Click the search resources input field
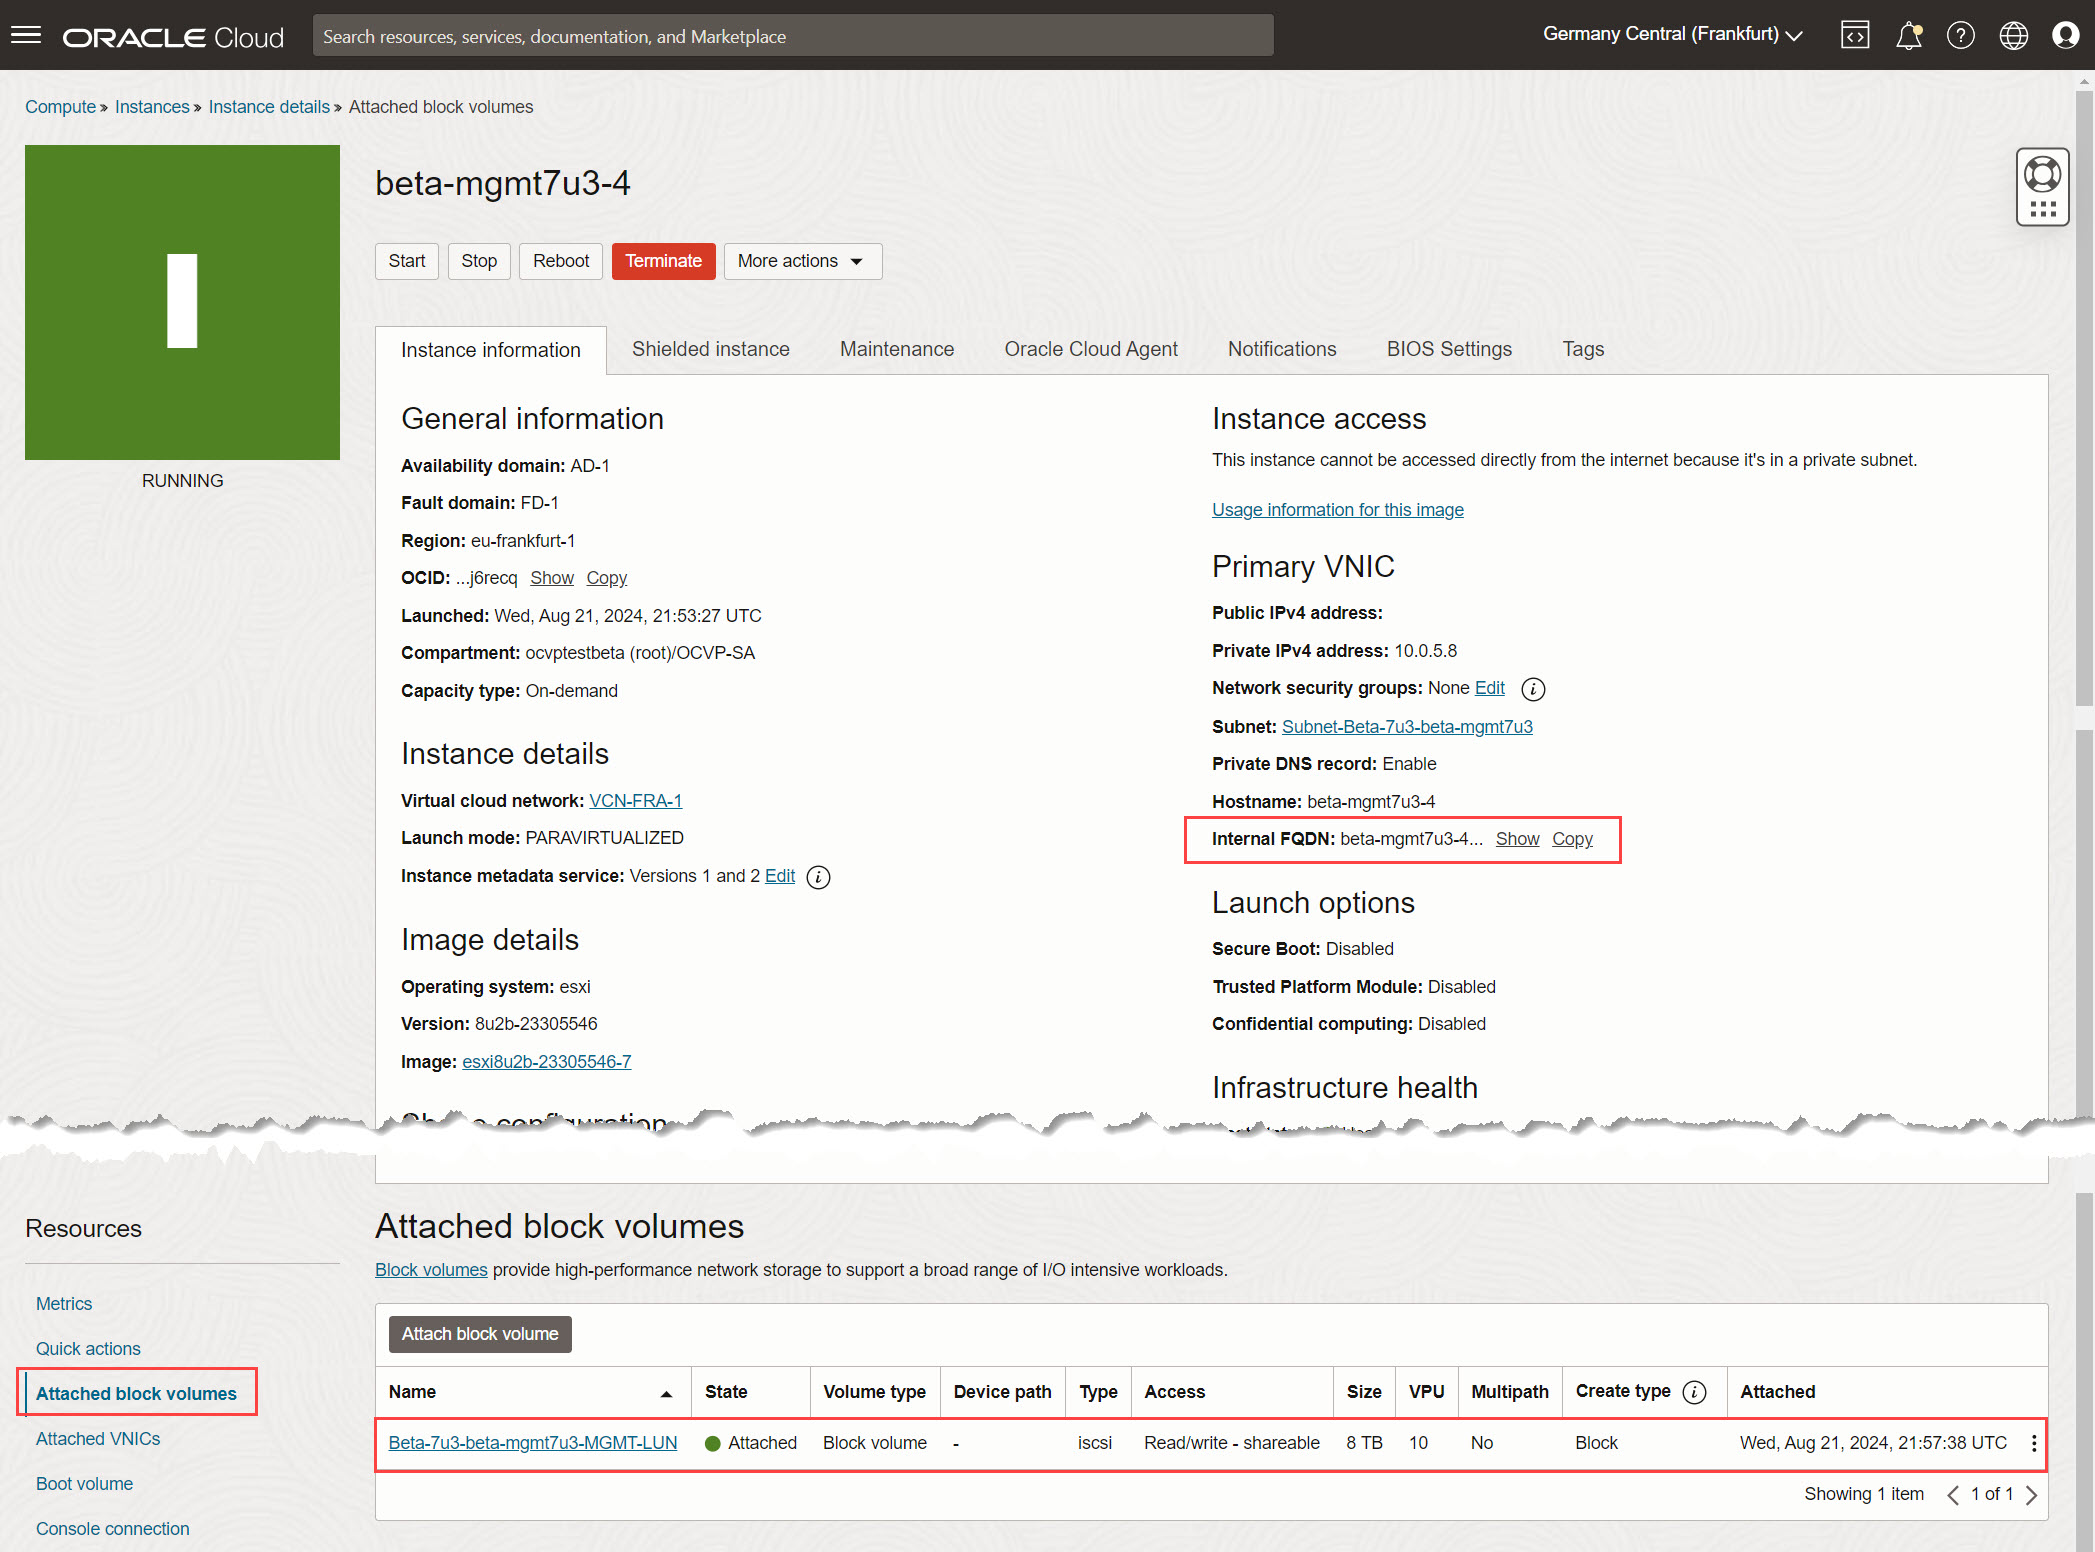This screenshot has width=2095, height=1552. 792,36
